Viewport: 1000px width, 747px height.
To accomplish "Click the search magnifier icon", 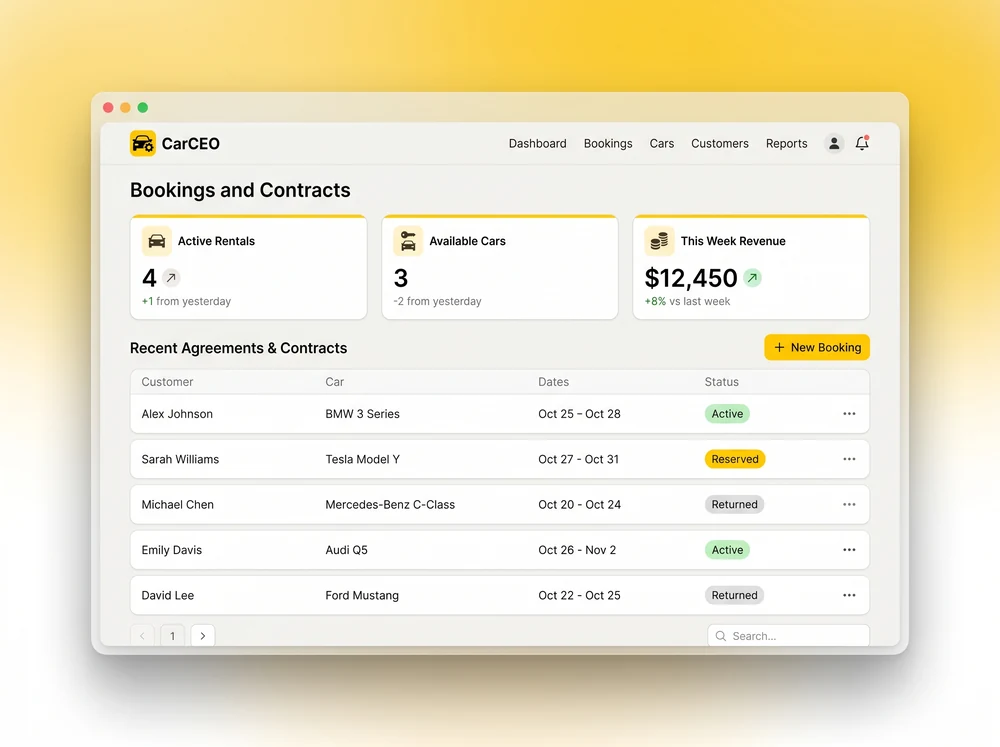I will (x=721, y=636).
